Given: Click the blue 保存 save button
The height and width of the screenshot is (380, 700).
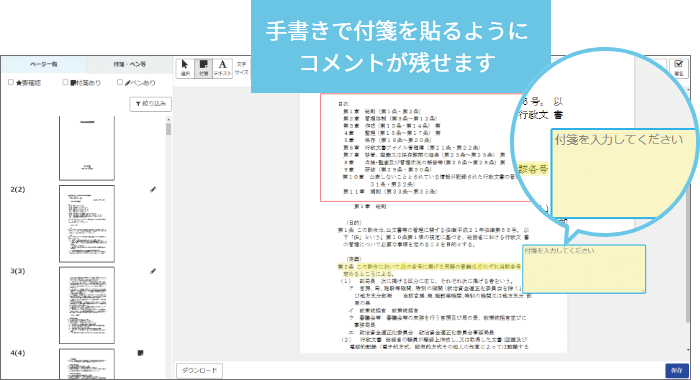Looking at the screenshot, I should point(677,371).
